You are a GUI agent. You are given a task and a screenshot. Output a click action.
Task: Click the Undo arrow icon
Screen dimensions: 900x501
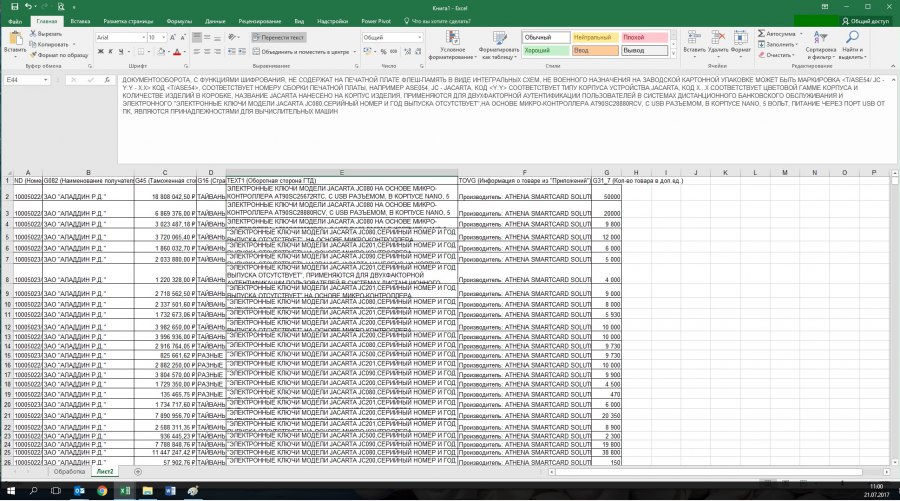coord(28,7)
